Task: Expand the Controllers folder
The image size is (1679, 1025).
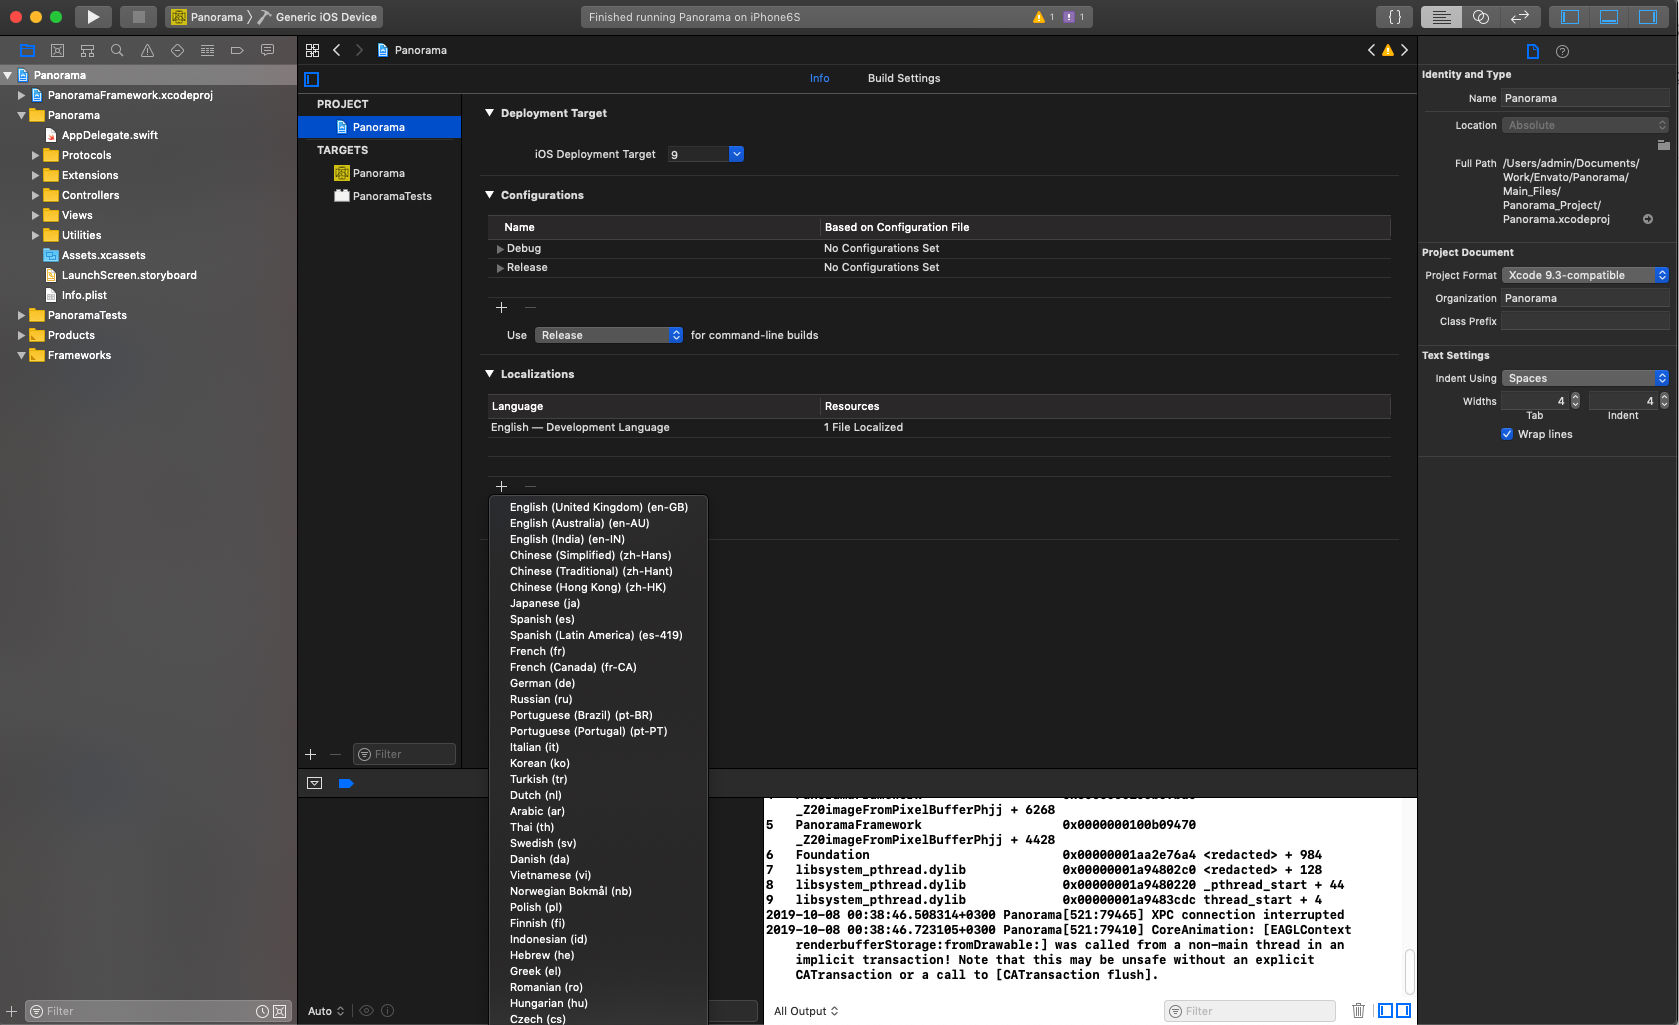Action: pos(35,195)
